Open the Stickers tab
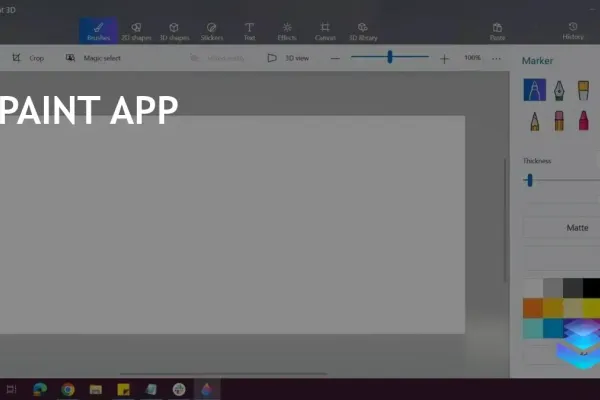This screenshot has height=400, width=600. (212, 31)
